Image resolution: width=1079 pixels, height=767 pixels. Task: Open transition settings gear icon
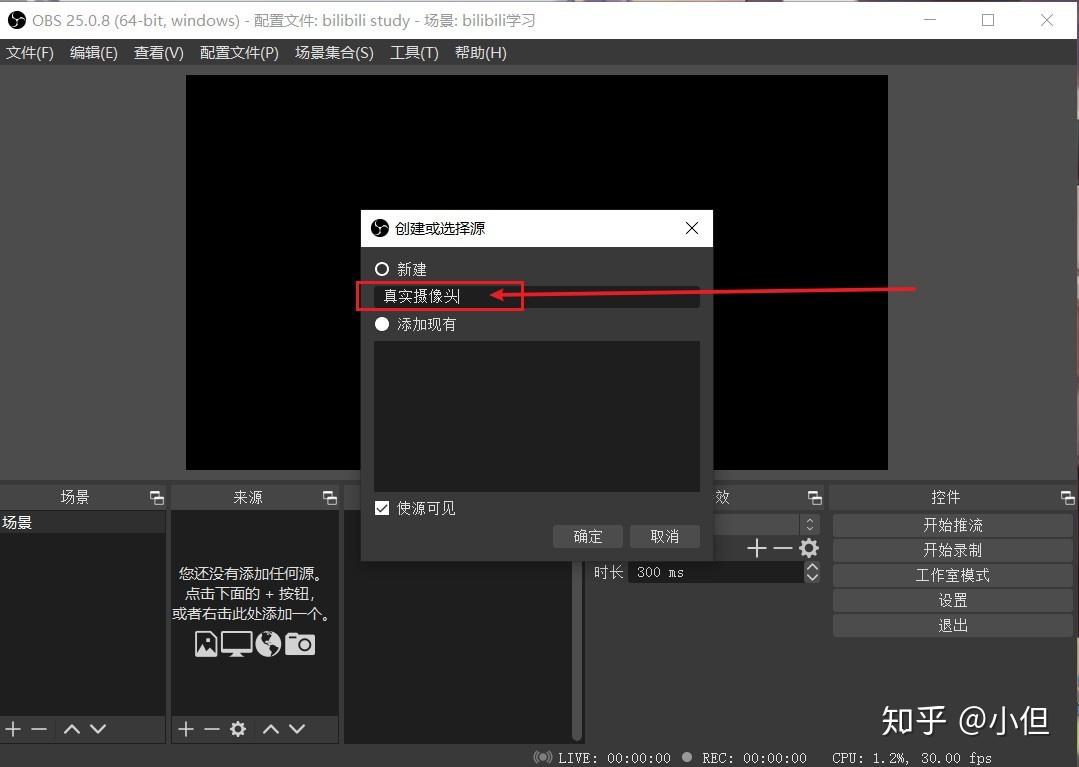808,548
